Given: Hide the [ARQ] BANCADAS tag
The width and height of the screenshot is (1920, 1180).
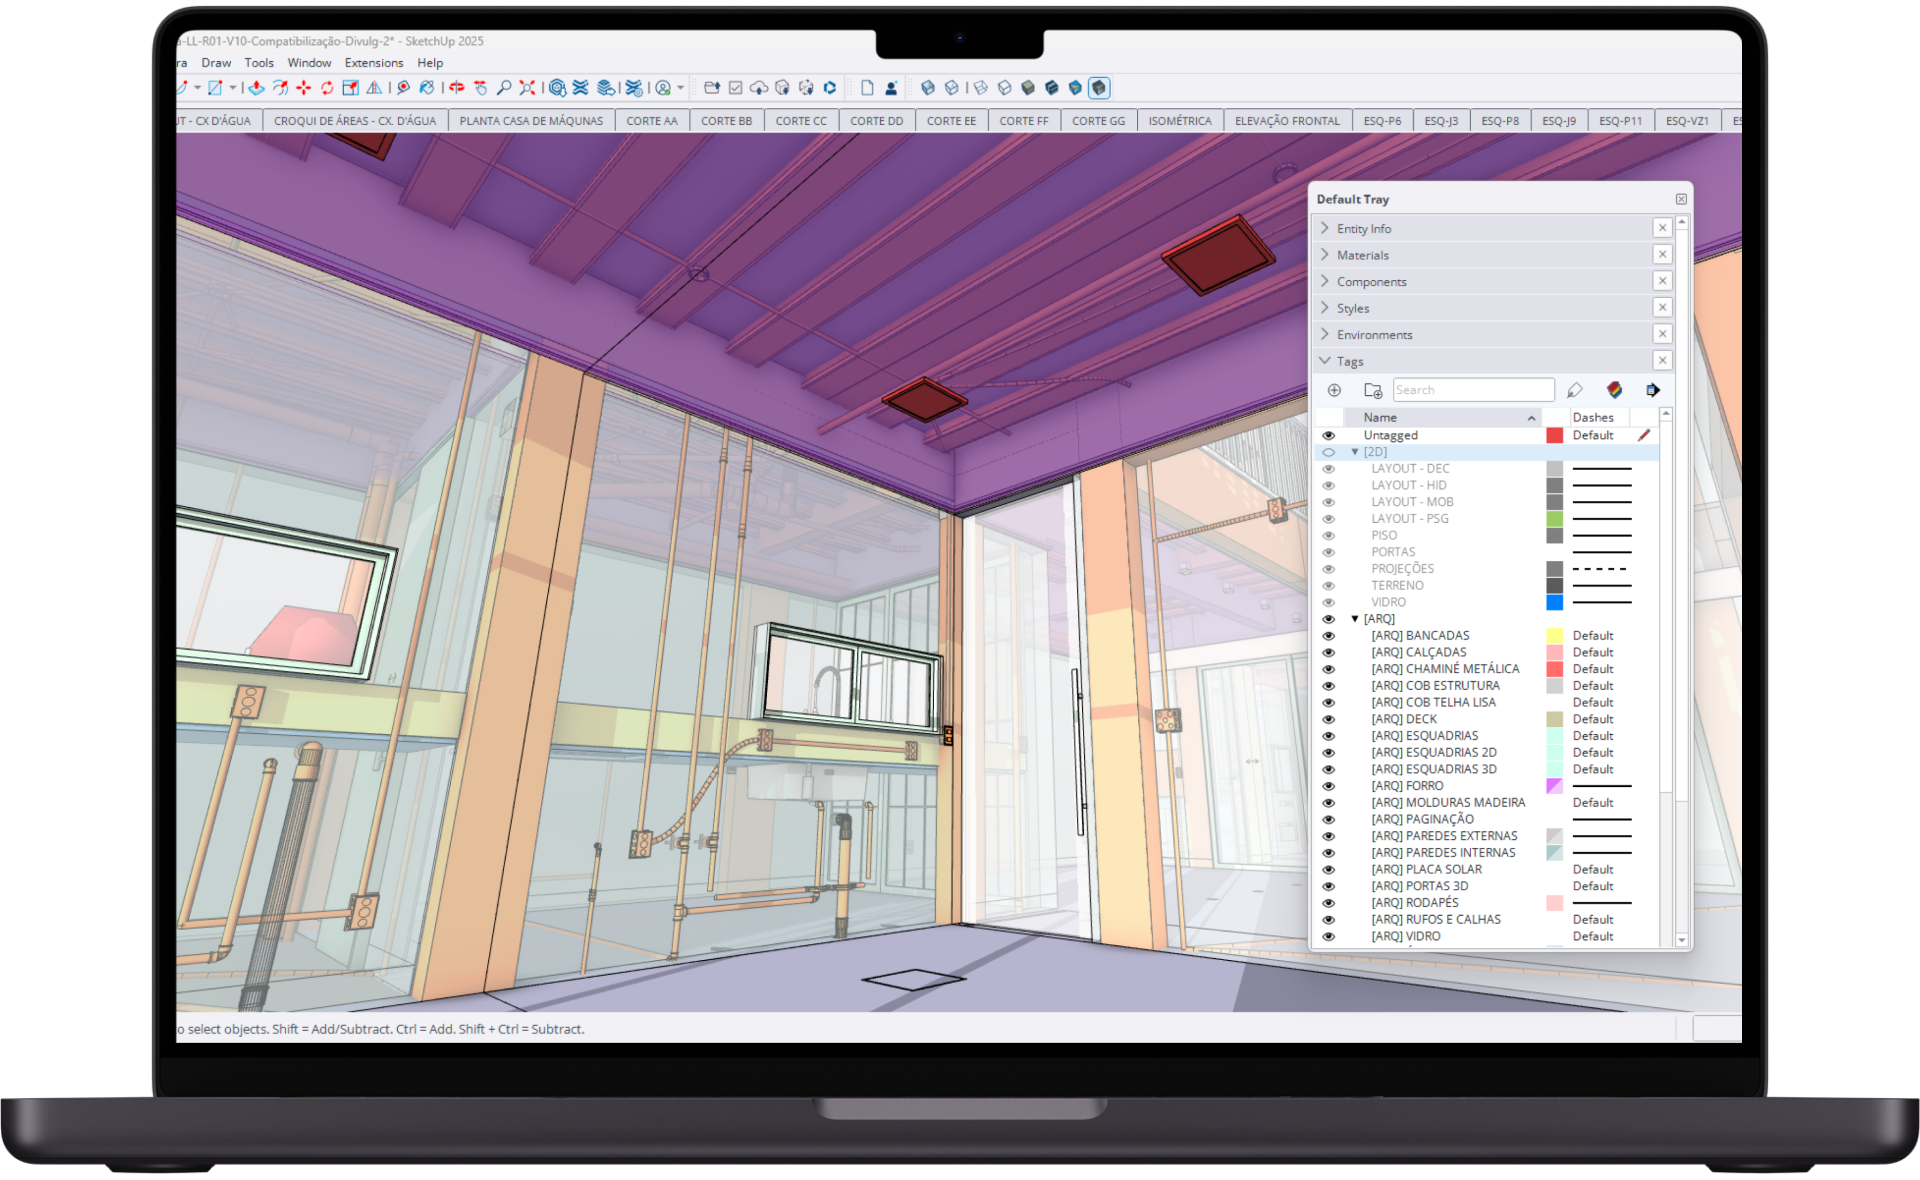Looking at the screenshot, I should 1328,636.
